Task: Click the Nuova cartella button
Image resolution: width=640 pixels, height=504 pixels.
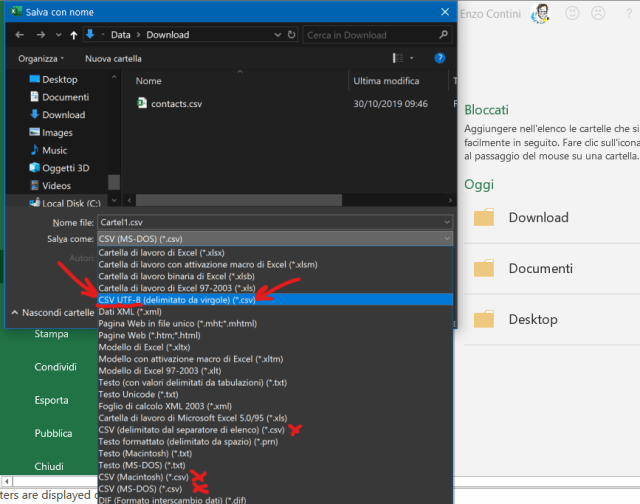Action: click(x=113, y=59)
